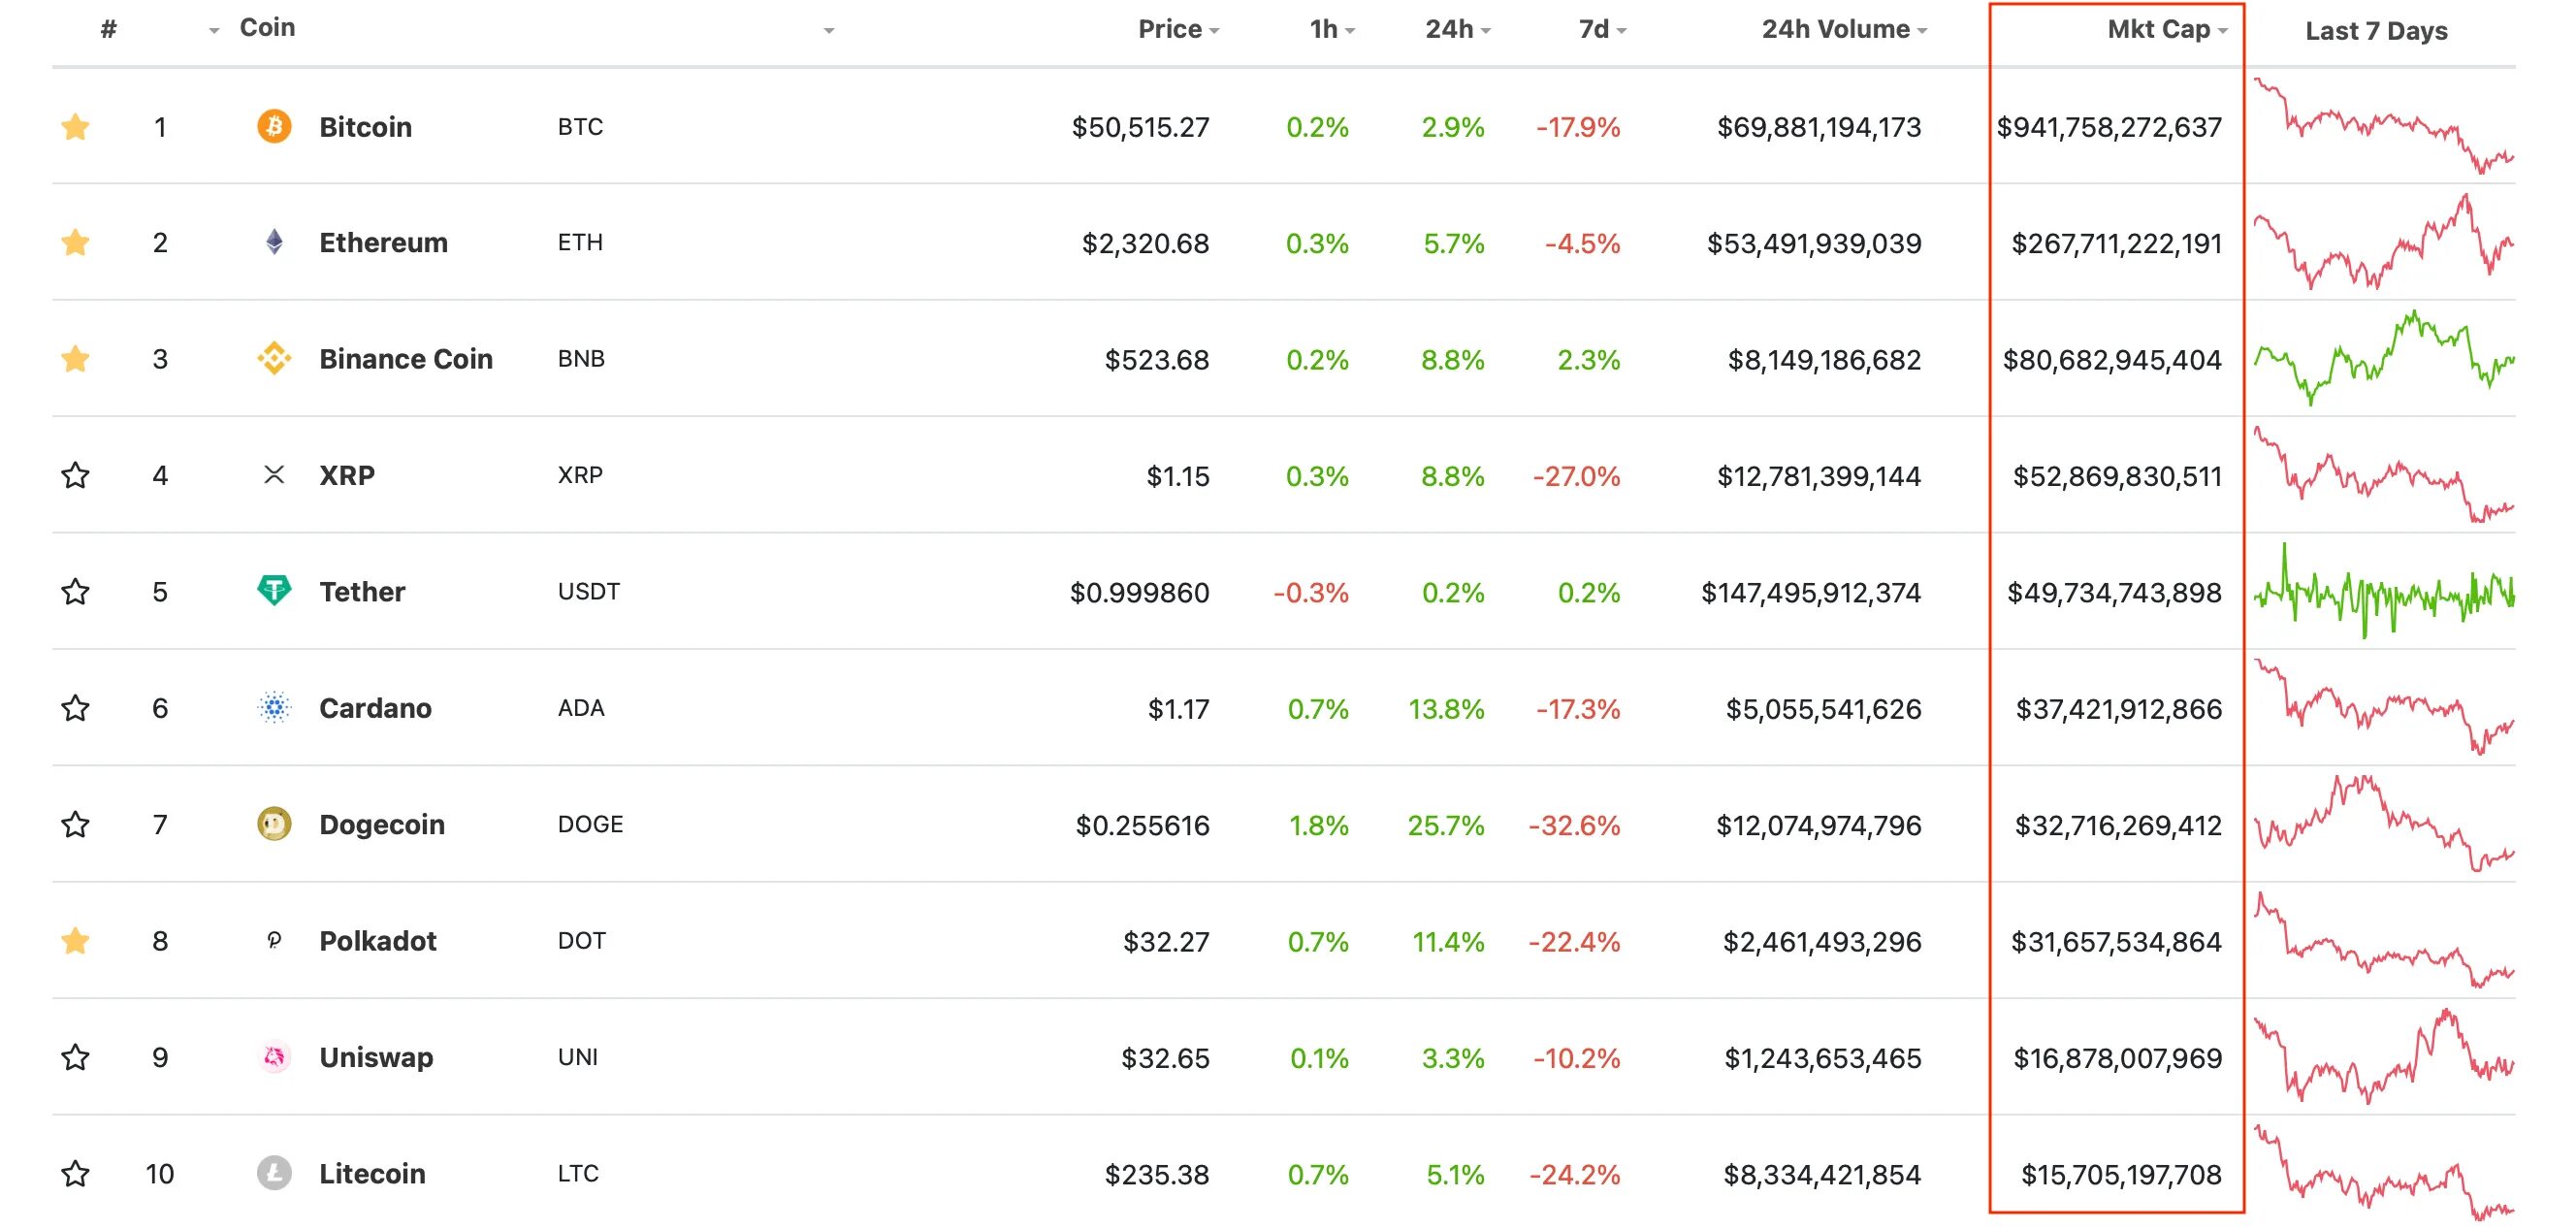This screenshot has width=2576, height=1230.
Task: Open the Bitcoin coin page
Action: 365,127
